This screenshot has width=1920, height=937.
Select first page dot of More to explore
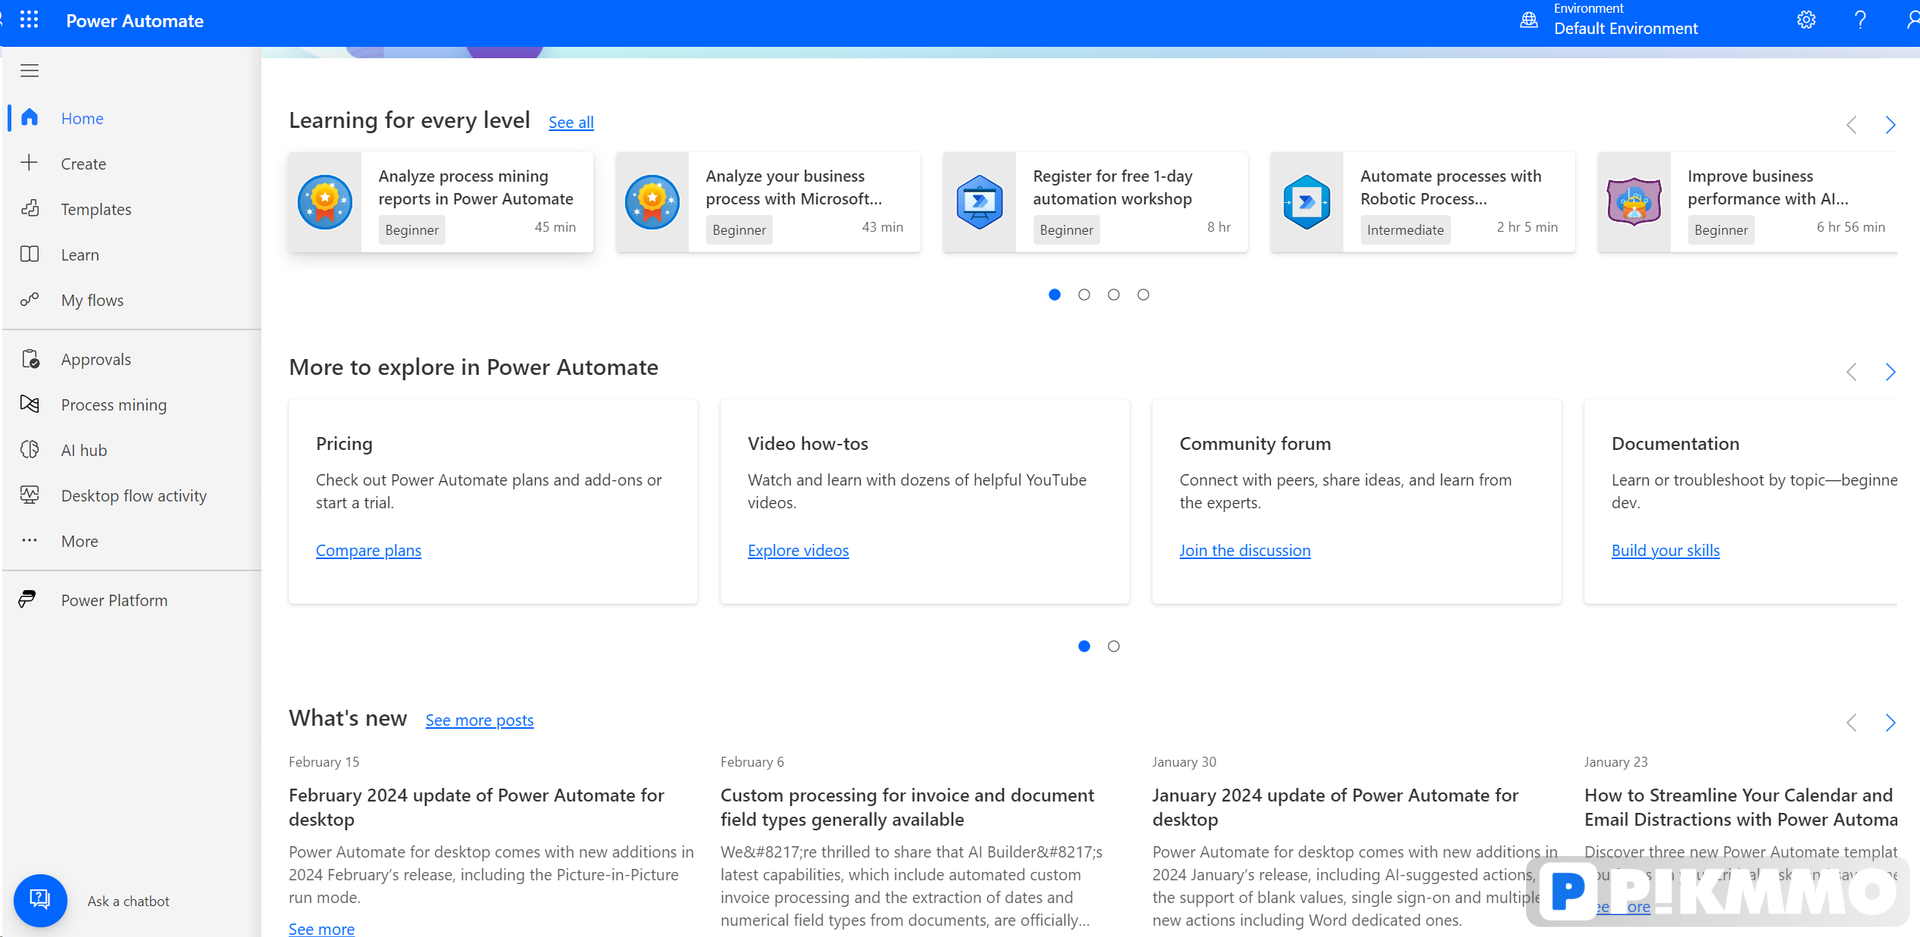(1084, 646)
